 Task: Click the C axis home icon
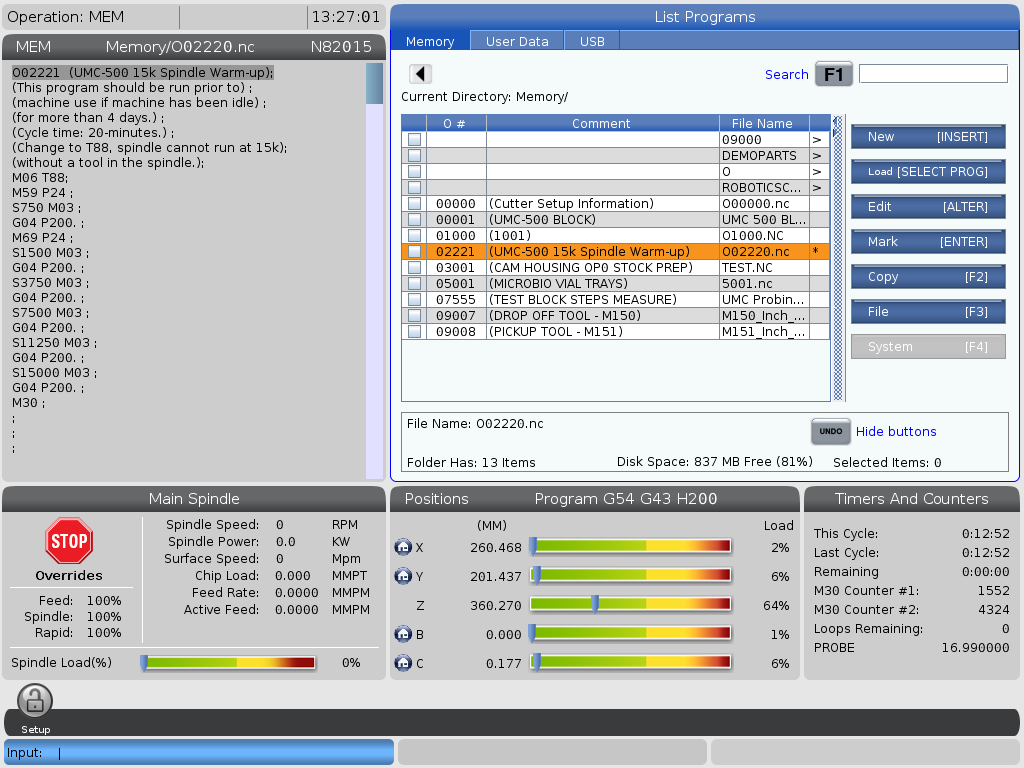[403, 663]
